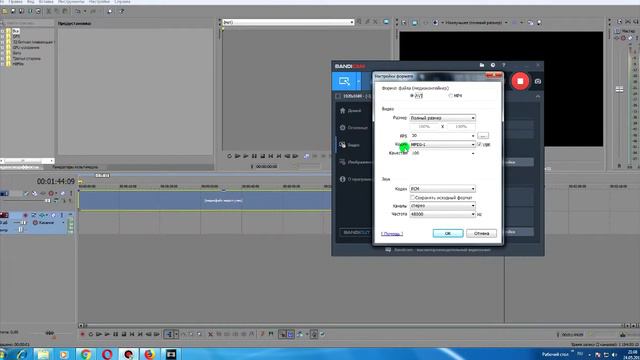Open Bandicam help question-mark icon

[504, 65]
